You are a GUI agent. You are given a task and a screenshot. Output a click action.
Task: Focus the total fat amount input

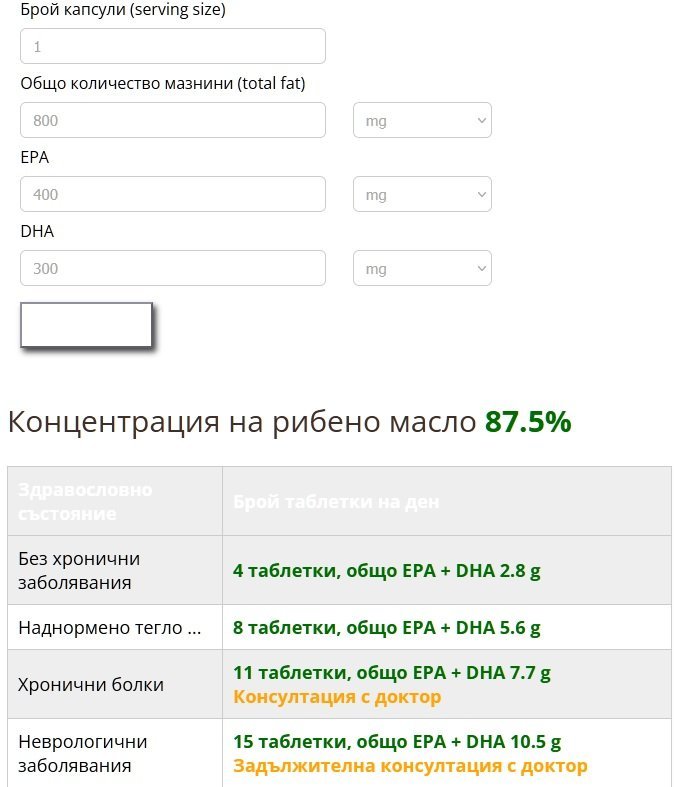pos(173,120)
